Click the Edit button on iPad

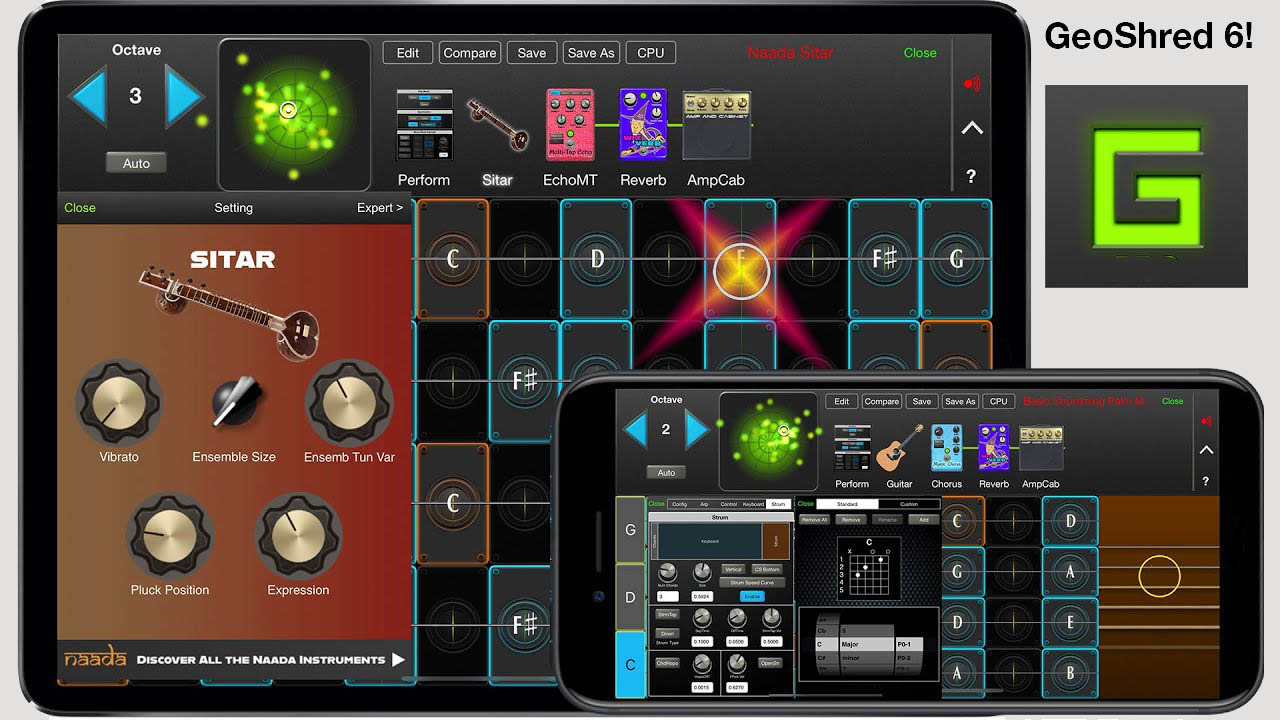tap(408, 53)
